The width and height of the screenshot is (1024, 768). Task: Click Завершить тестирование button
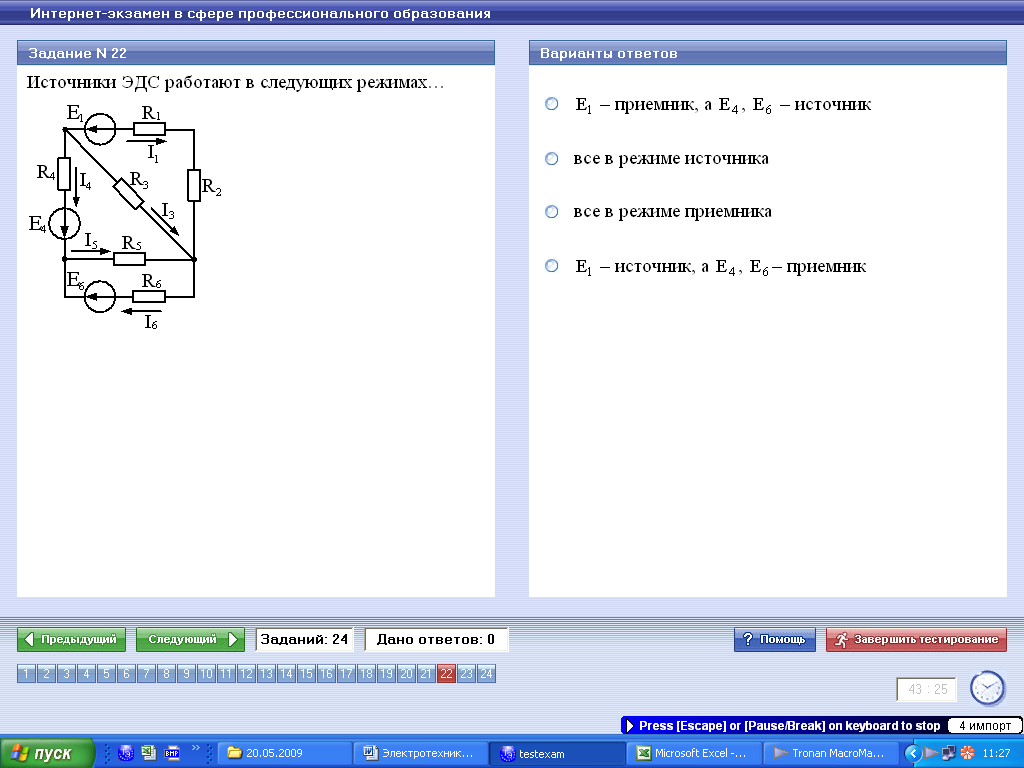click(x=916, y=639)
